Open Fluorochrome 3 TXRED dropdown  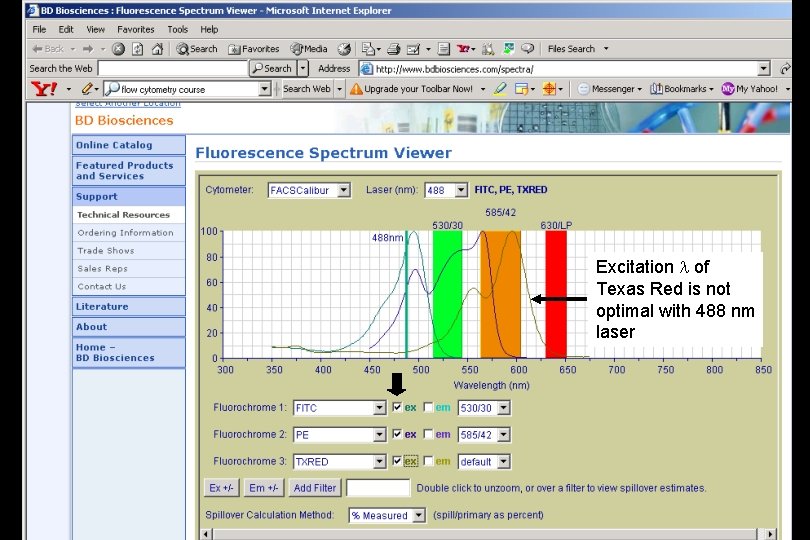(339, 461)
